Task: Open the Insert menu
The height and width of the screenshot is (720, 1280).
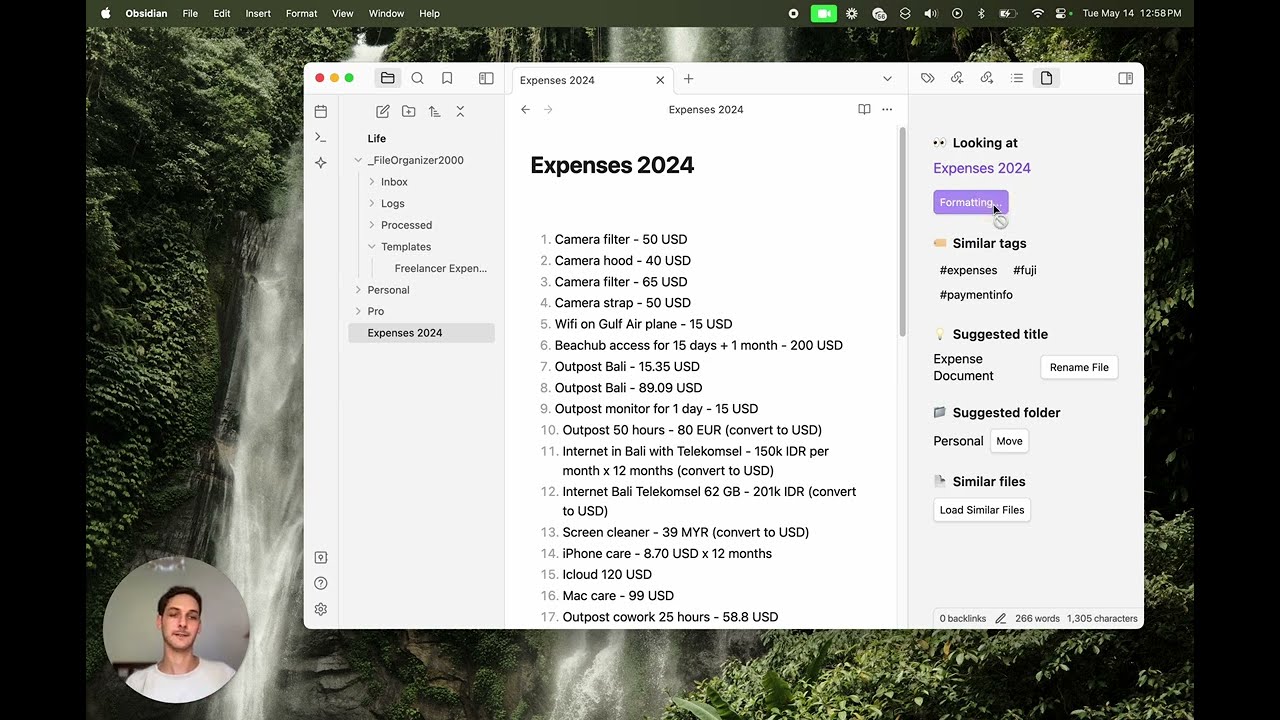Action: (258, 13)
